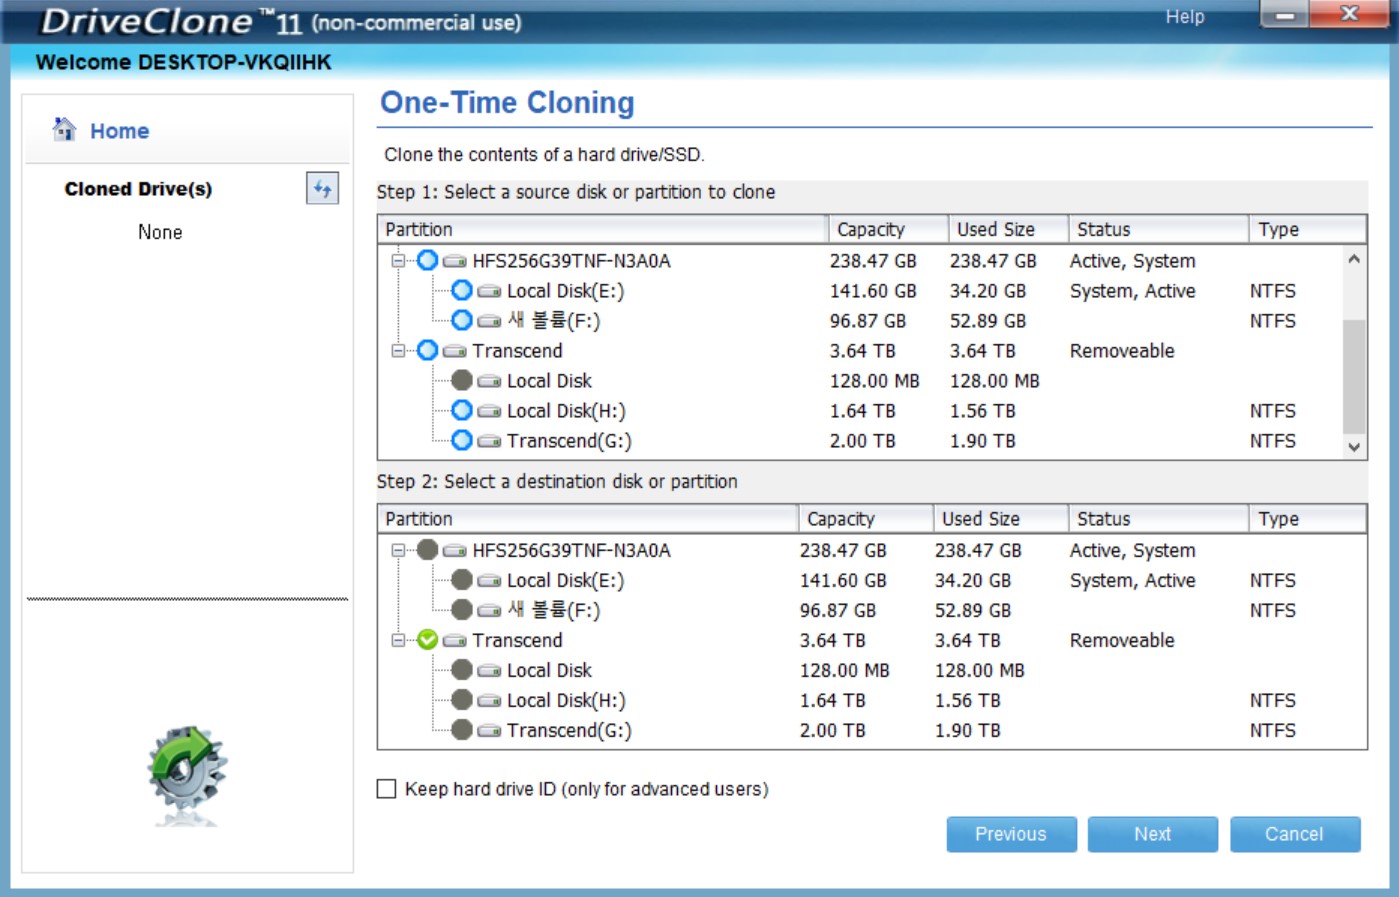The height and width of the screenshot is (897, 1399).
Task: Collapse destination Transcend tree node
Action: pos(398,641)
